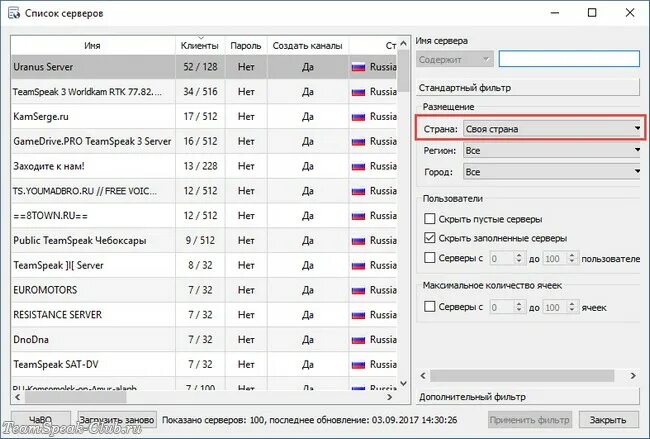Screen dimensions: 650x439
Task: Click the 9 / 512 clients cell
Action: 200,240
